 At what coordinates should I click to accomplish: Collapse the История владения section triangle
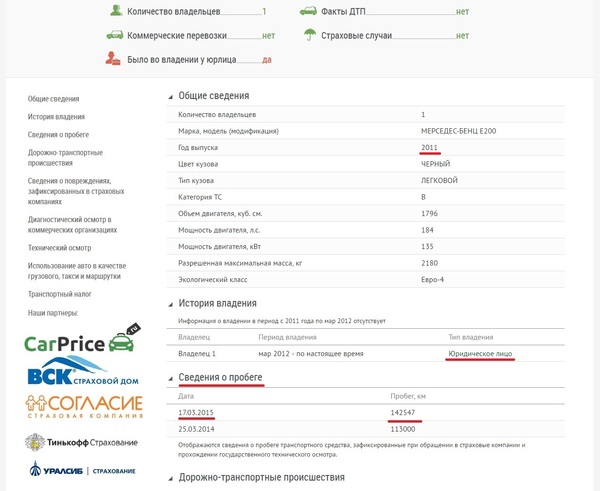pos(171,305)
